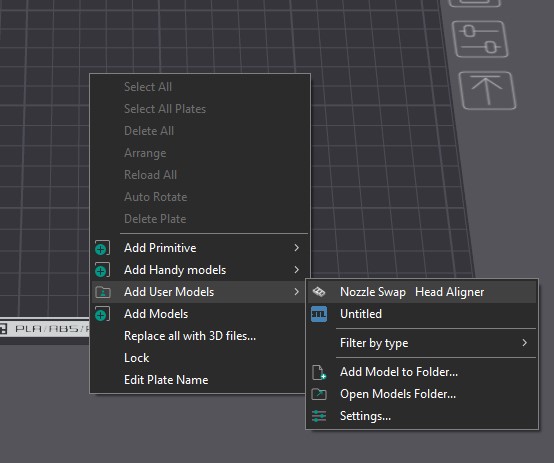Image resolution: width=554 pixels, height=463 pixels.
Task: Click the Nozzle Swap model icon
Action: [319, 292]
